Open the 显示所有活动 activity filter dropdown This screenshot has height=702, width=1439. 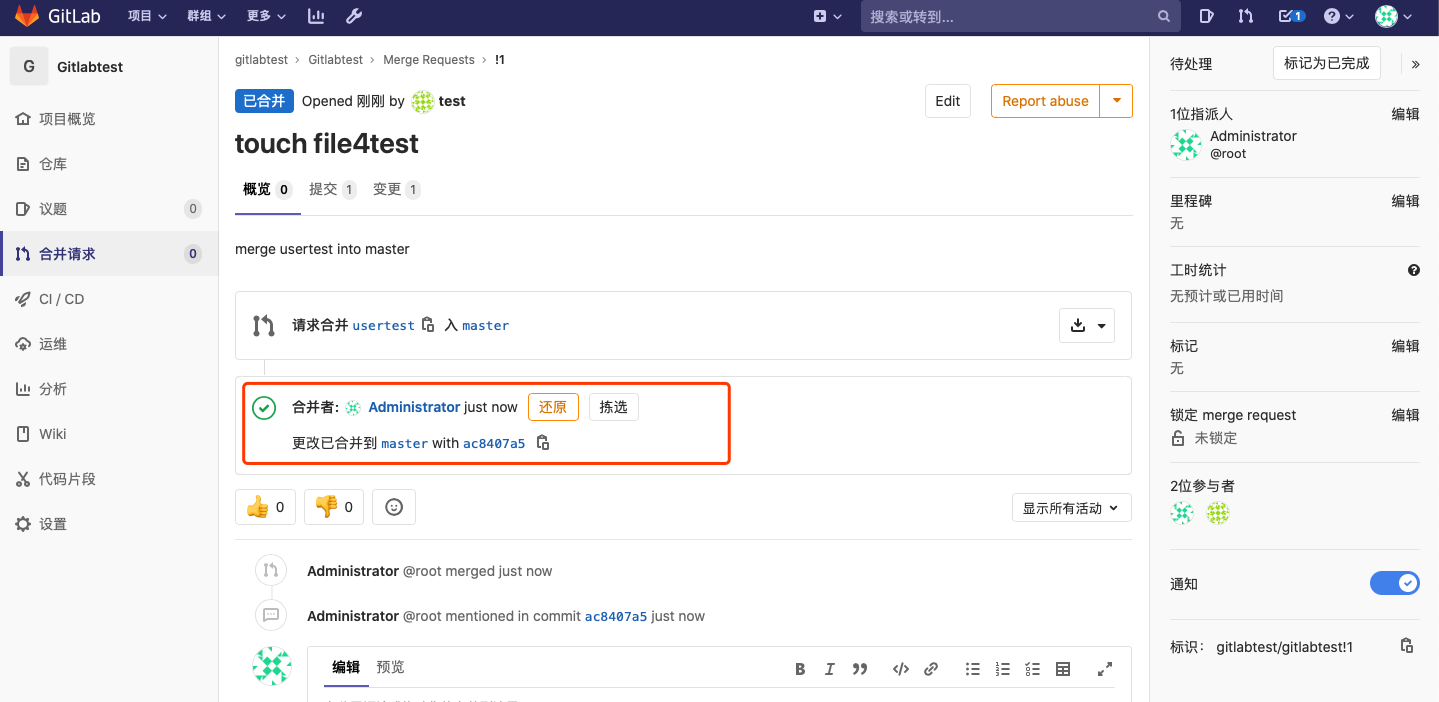[x=1071, y=507]
